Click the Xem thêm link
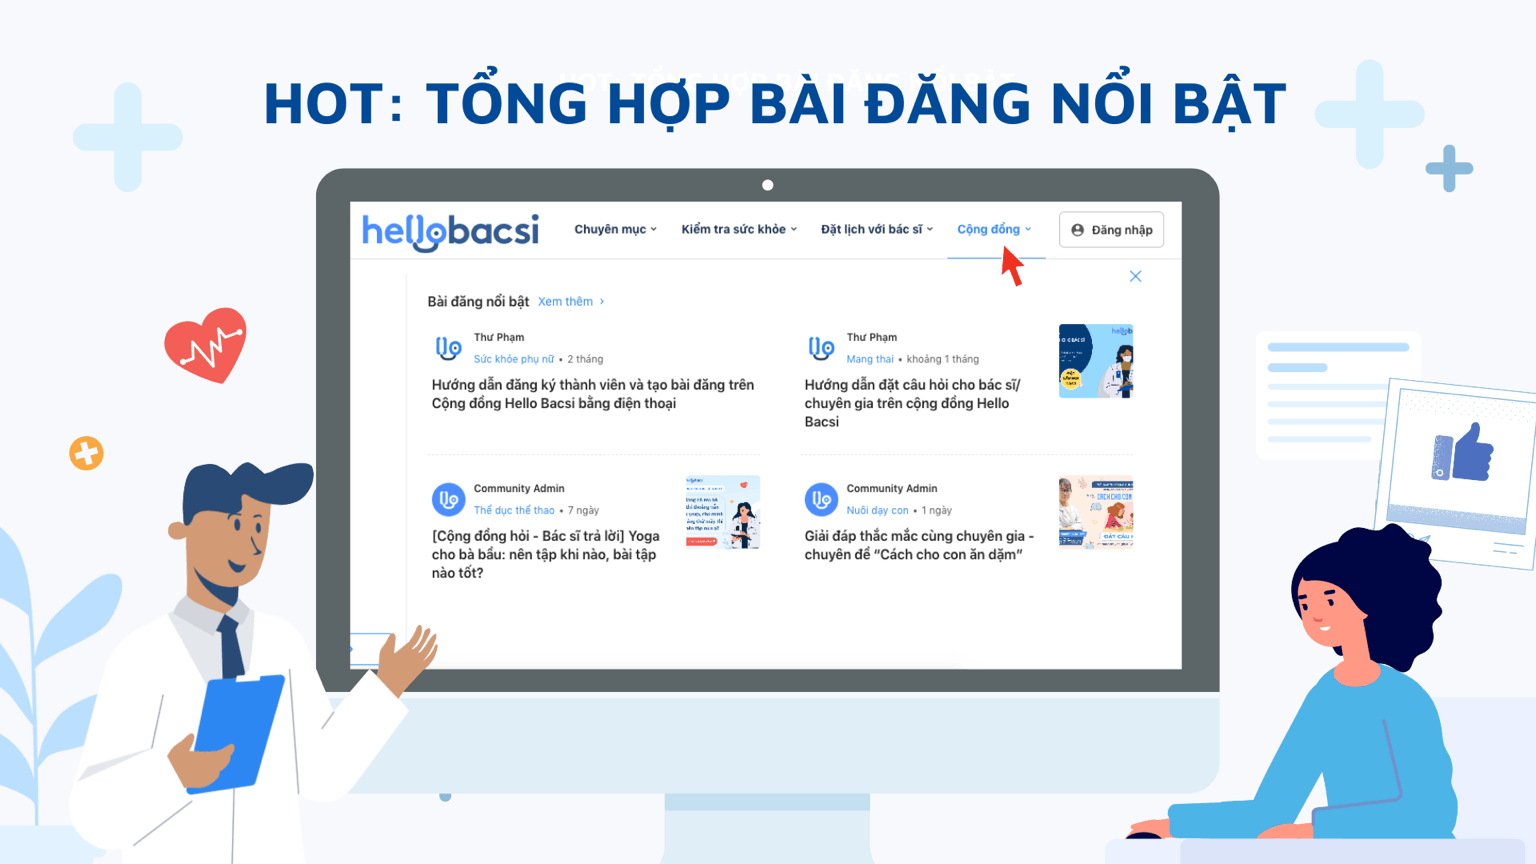Image resolution: width=1536 pixels, height=864 pixels. pyautogui.click(x=565, y=301)
